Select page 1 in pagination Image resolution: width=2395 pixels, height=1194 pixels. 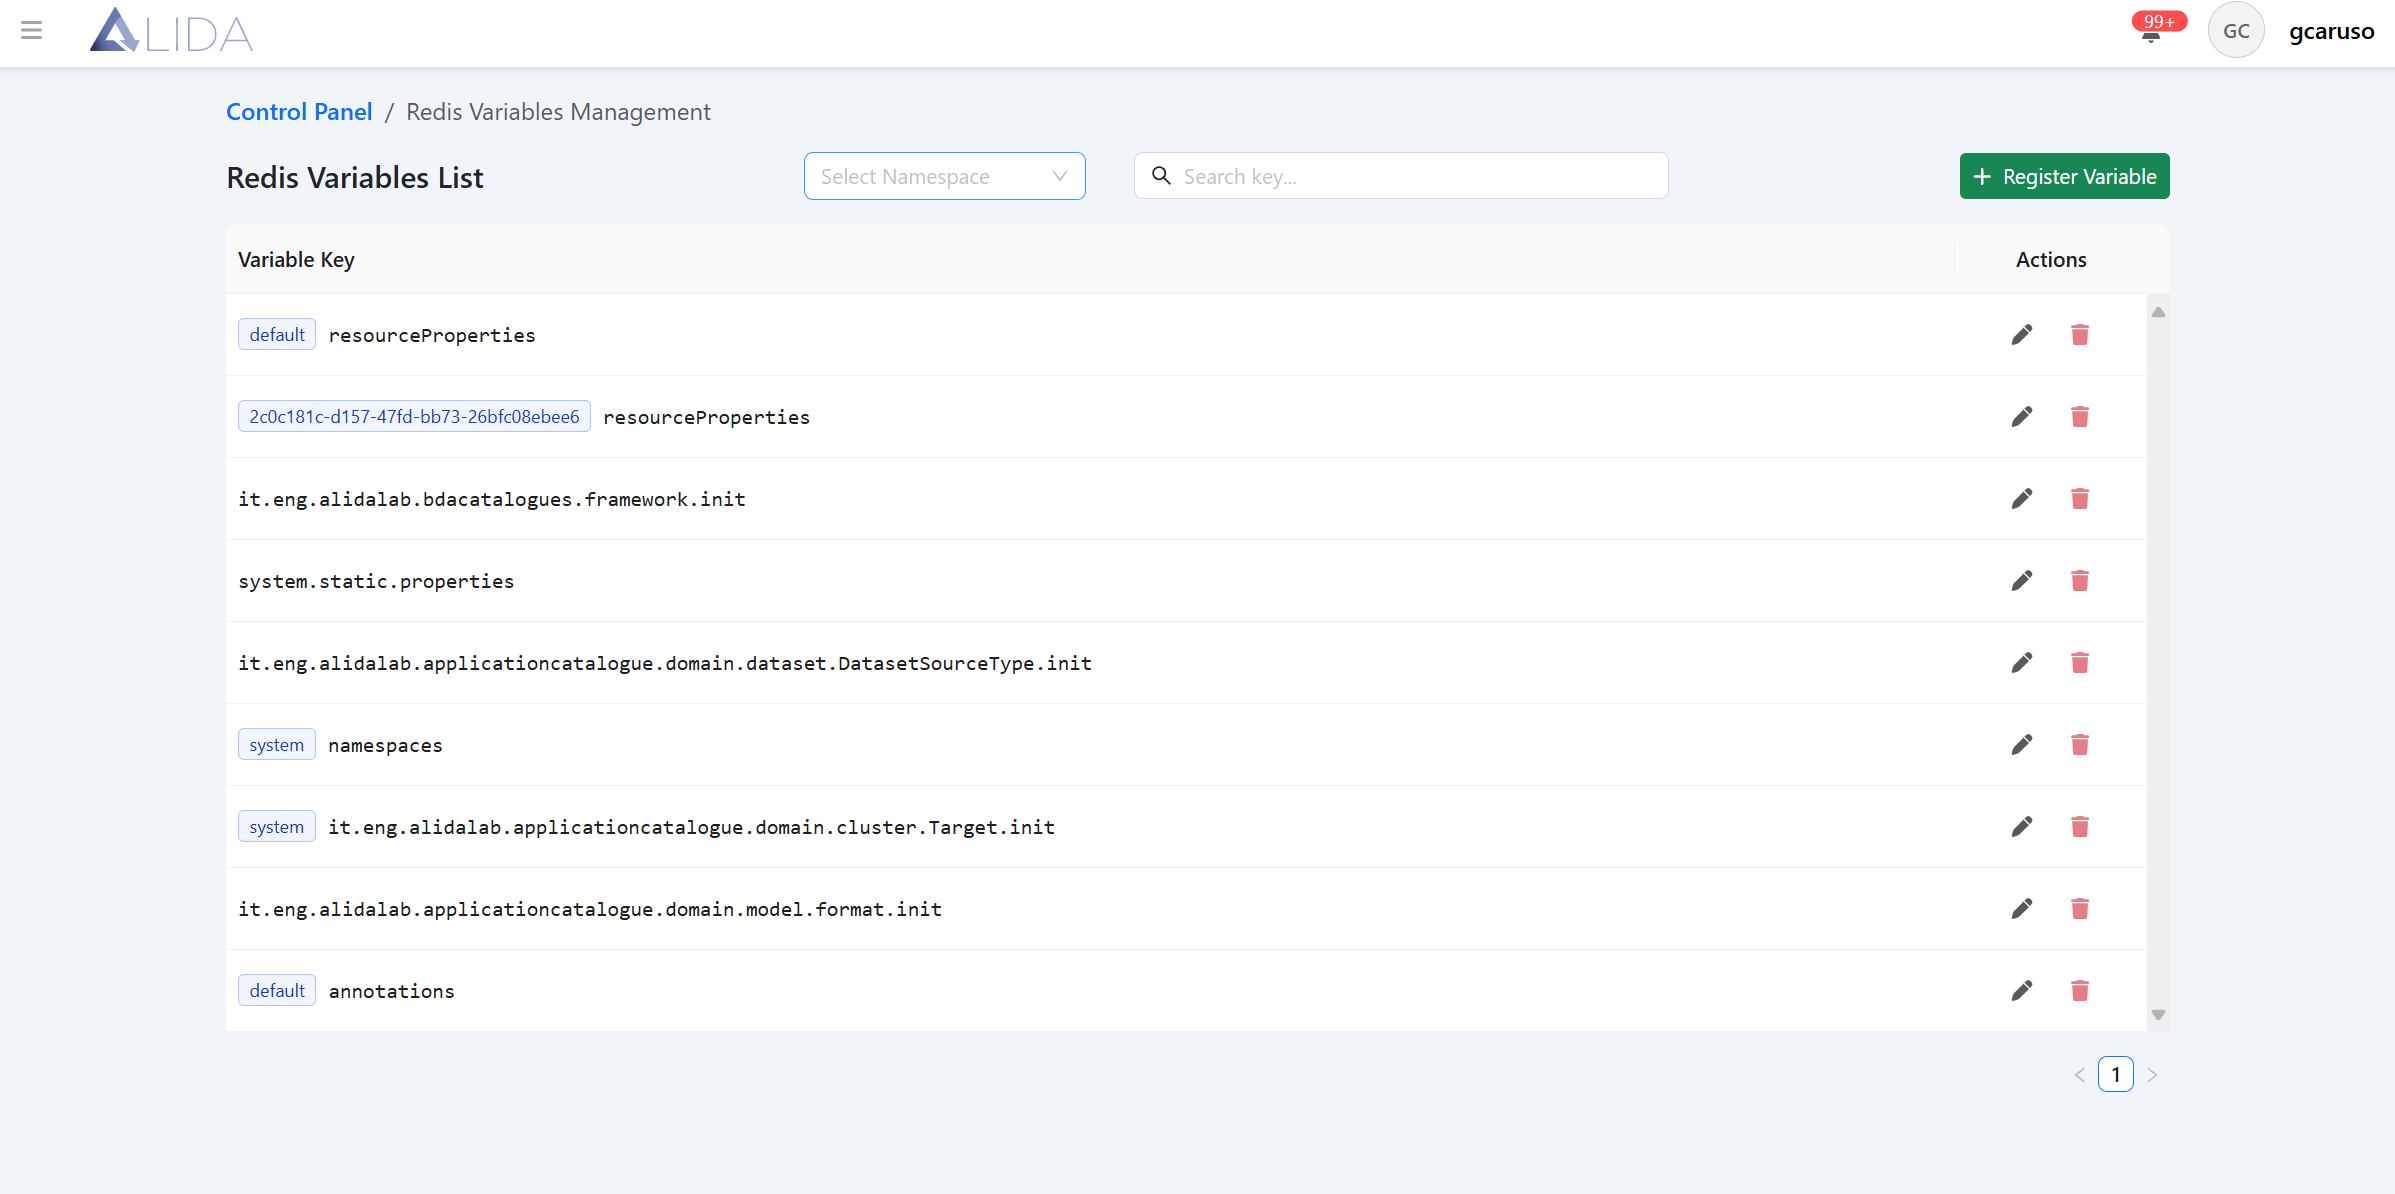(x=2116, y=1075)
